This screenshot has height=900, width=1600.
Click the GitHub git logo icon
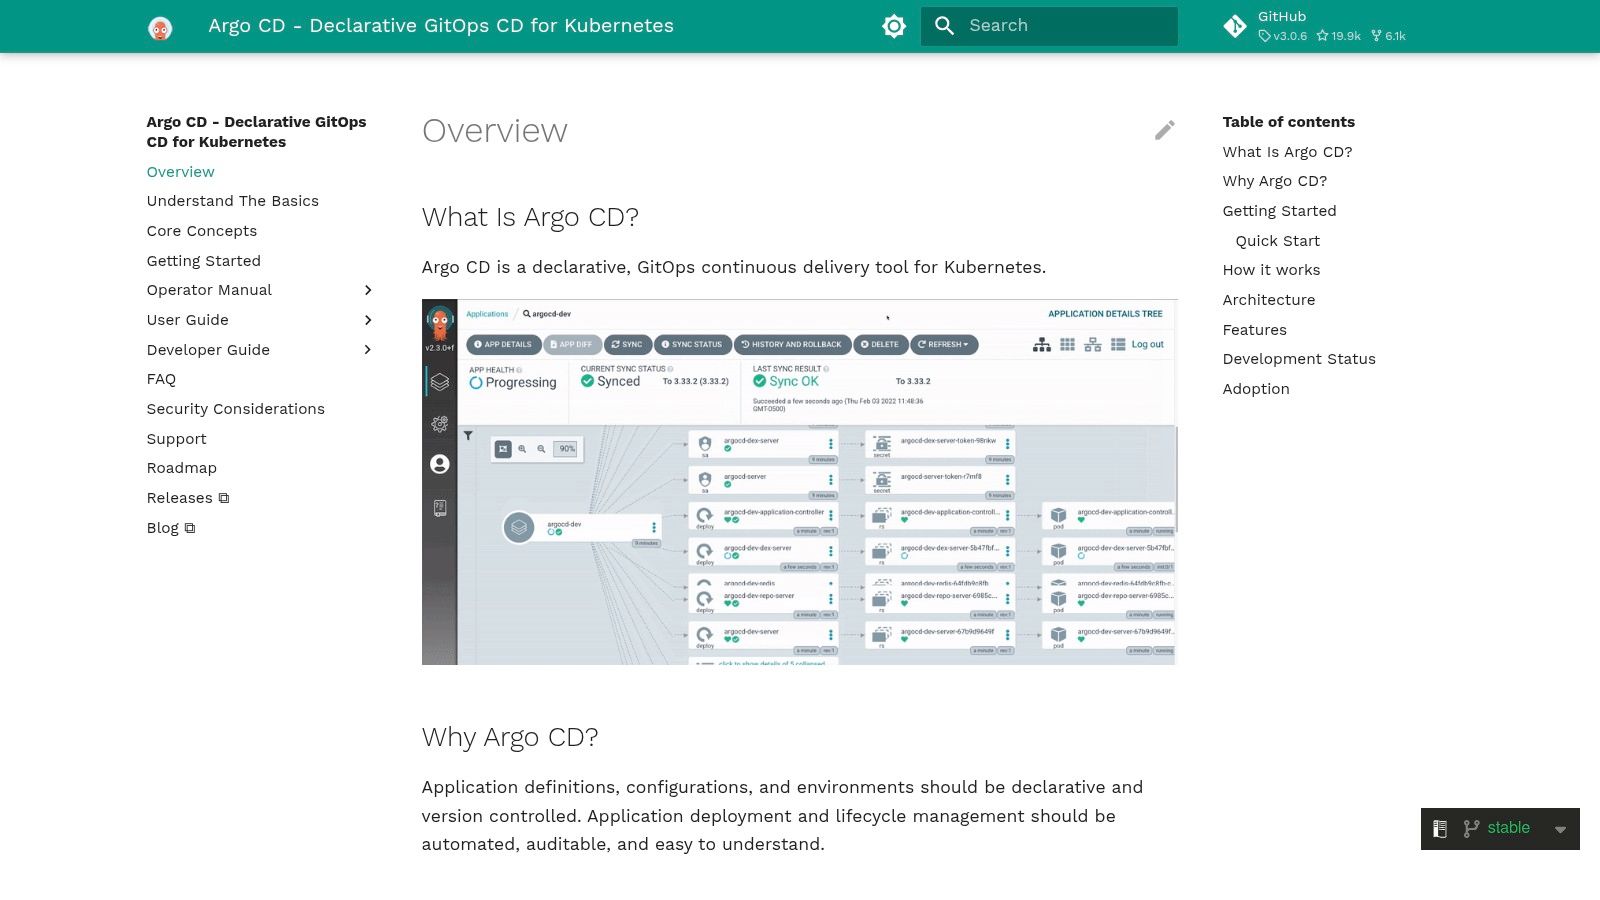[x=1235, y=27]
